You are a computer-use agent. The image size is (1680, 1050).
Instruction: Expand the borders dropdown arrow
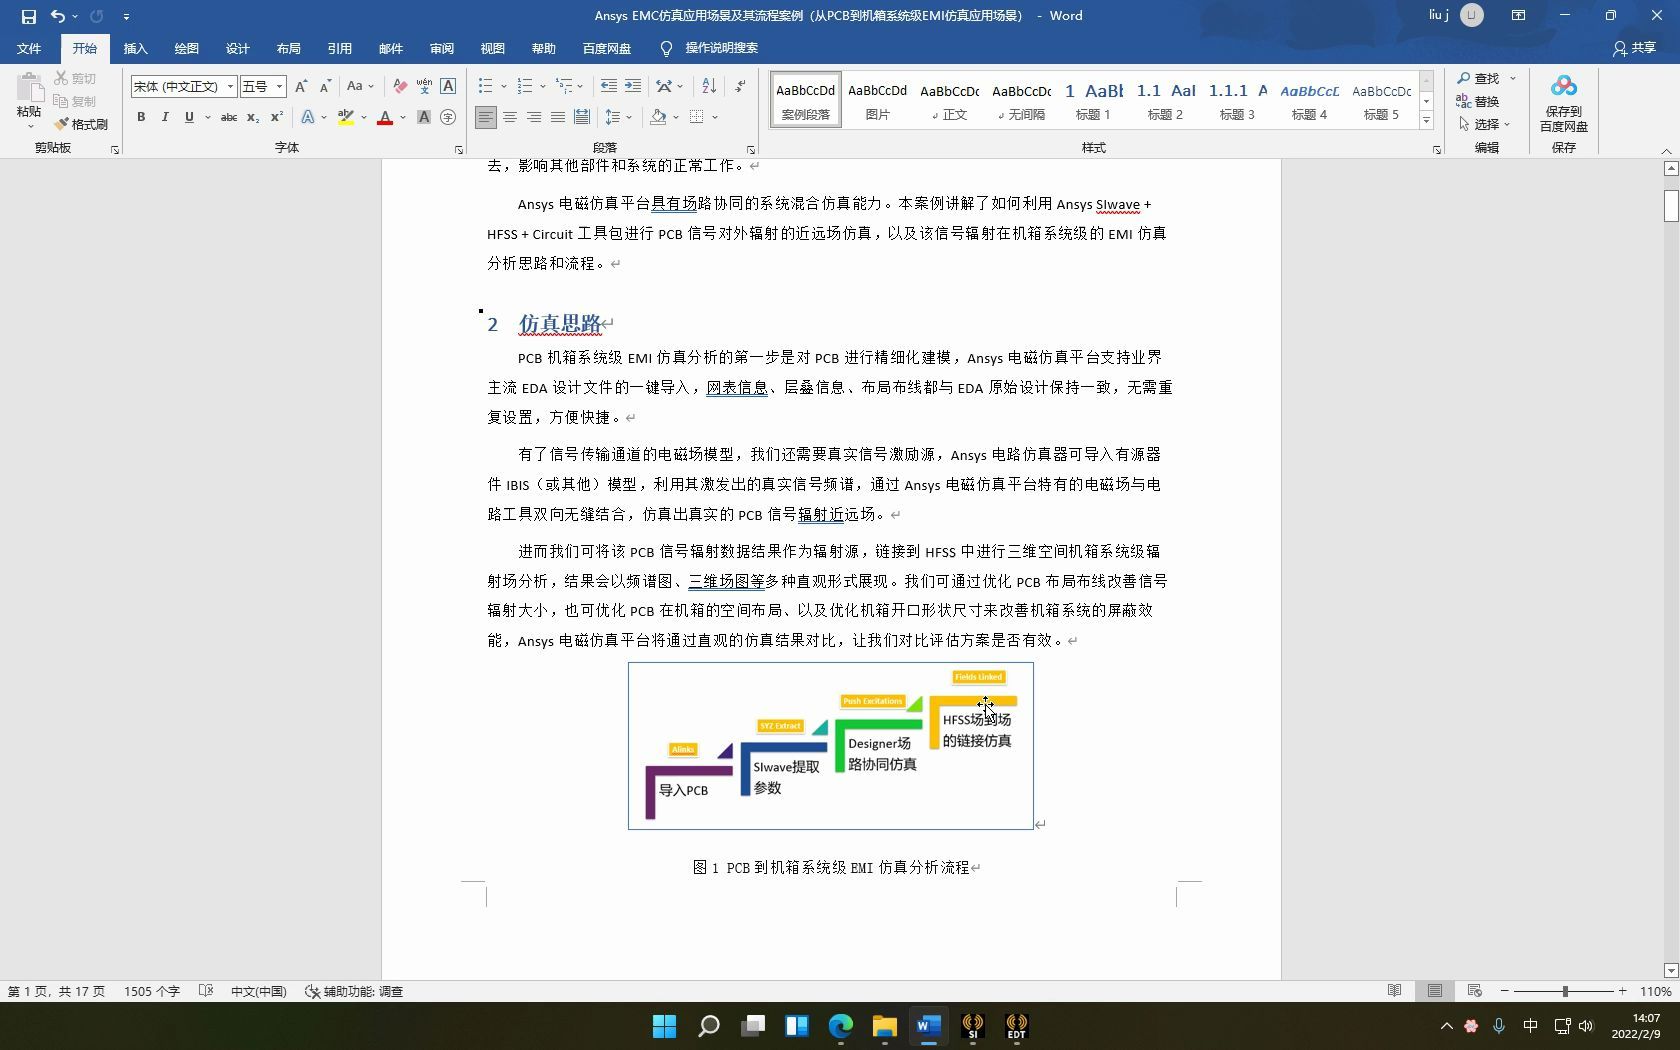click(x=715, y=117)
